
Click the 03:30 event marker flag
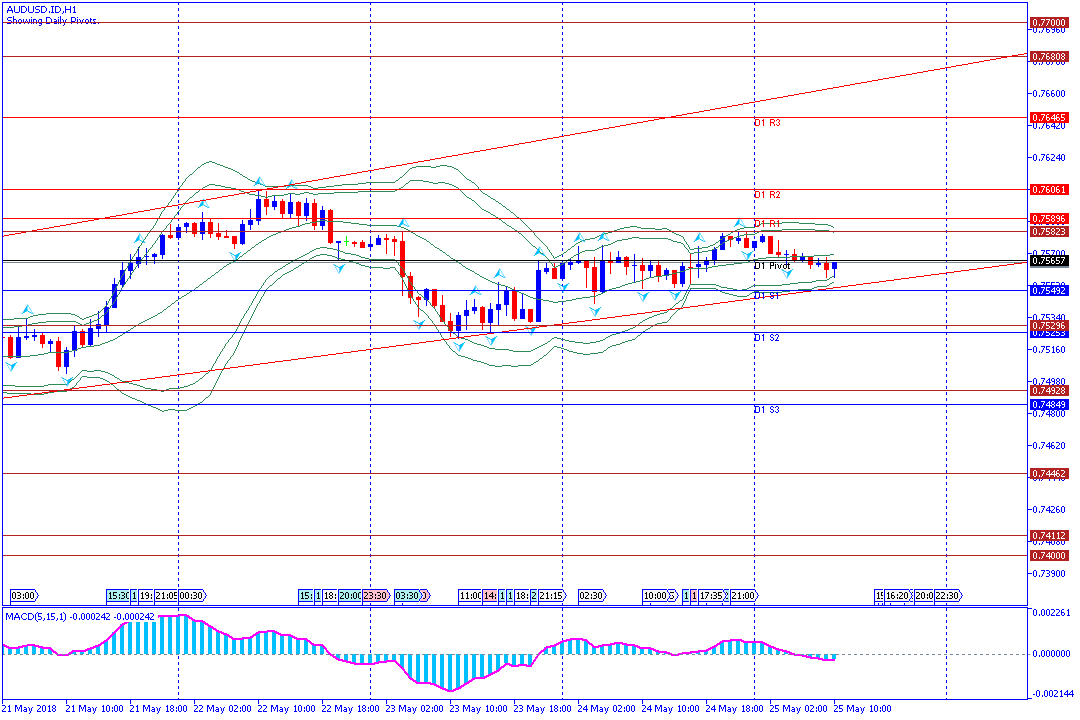pos(411,595)
